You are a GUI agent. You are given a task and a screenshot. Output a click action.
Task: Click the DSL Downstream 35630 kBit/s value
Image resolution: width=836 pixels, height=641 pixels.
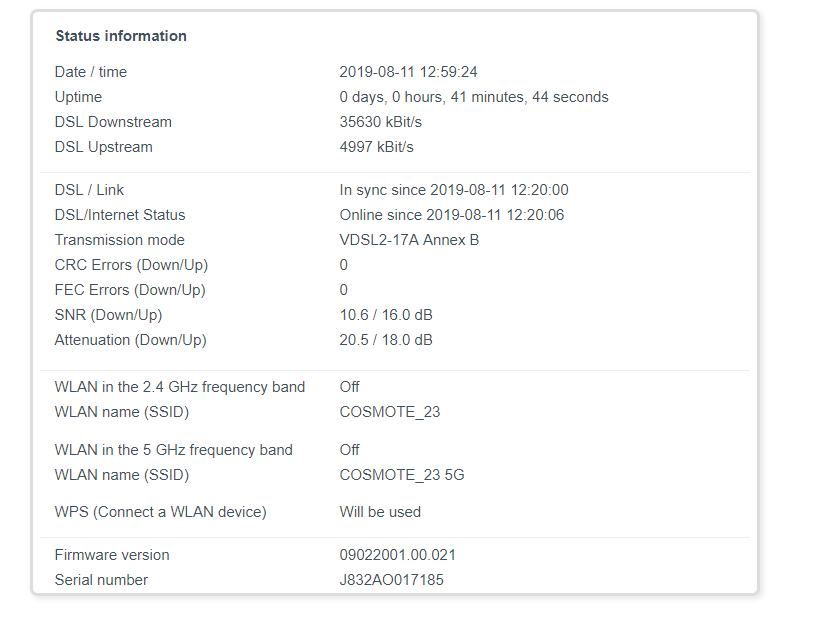tap(381, 122)
